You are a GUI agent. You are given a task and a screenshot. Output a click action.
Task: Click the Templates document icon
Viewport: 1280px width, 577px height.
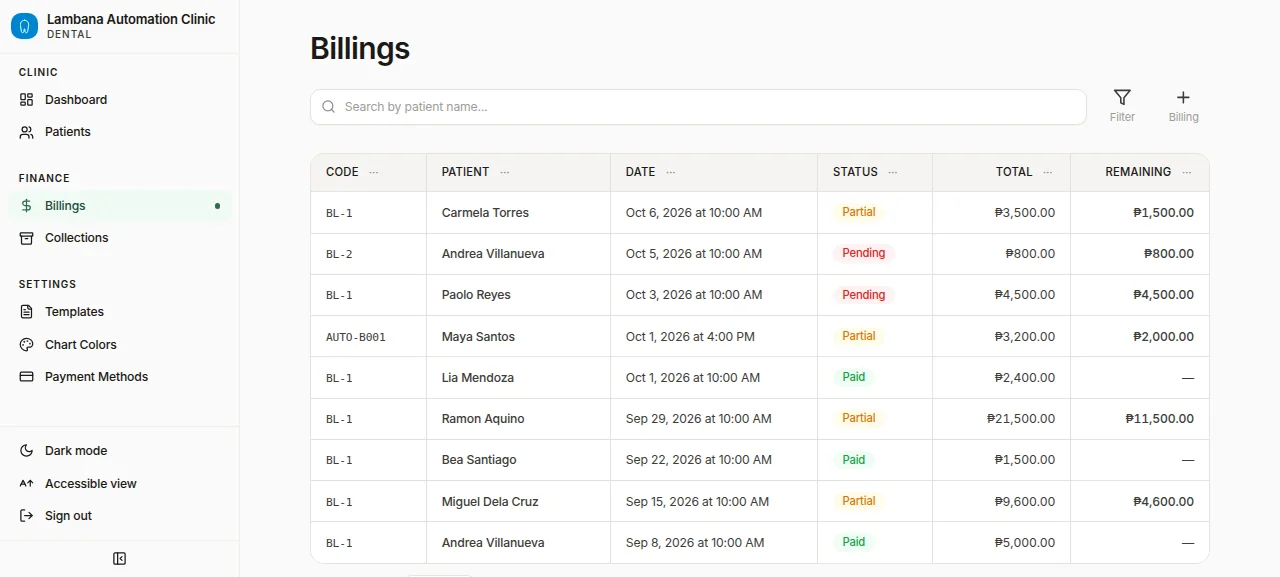[x=27, y=312]
